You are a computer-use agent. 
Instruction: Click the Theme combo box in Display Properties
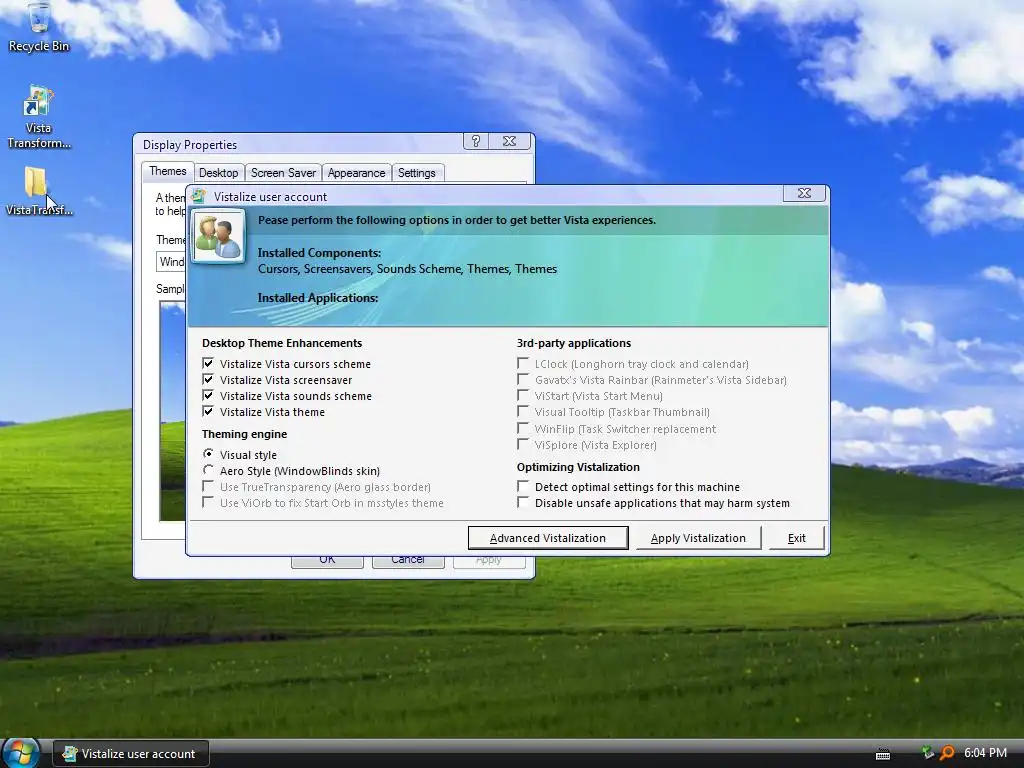tap(171, 262)
